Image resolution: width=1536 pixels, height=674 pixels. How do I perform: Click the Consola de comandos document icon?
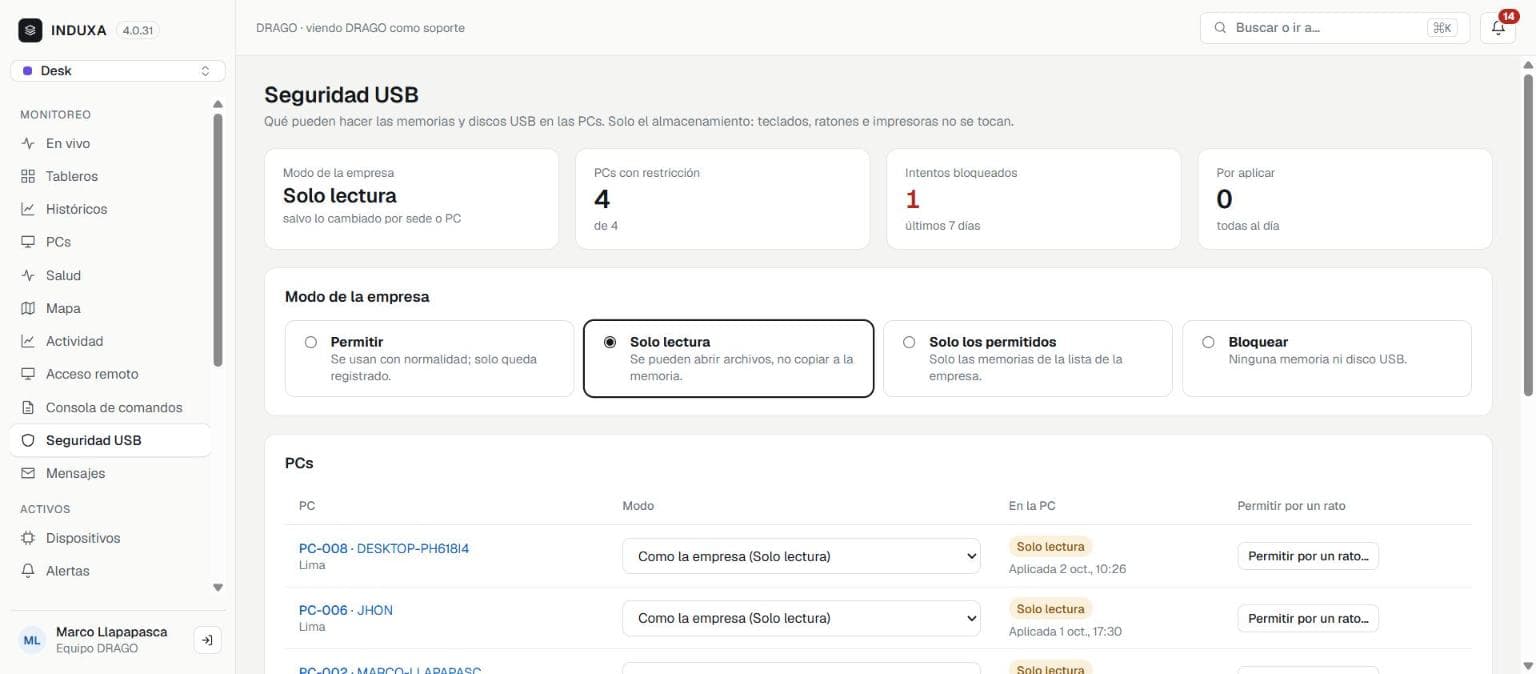[28, 407]
